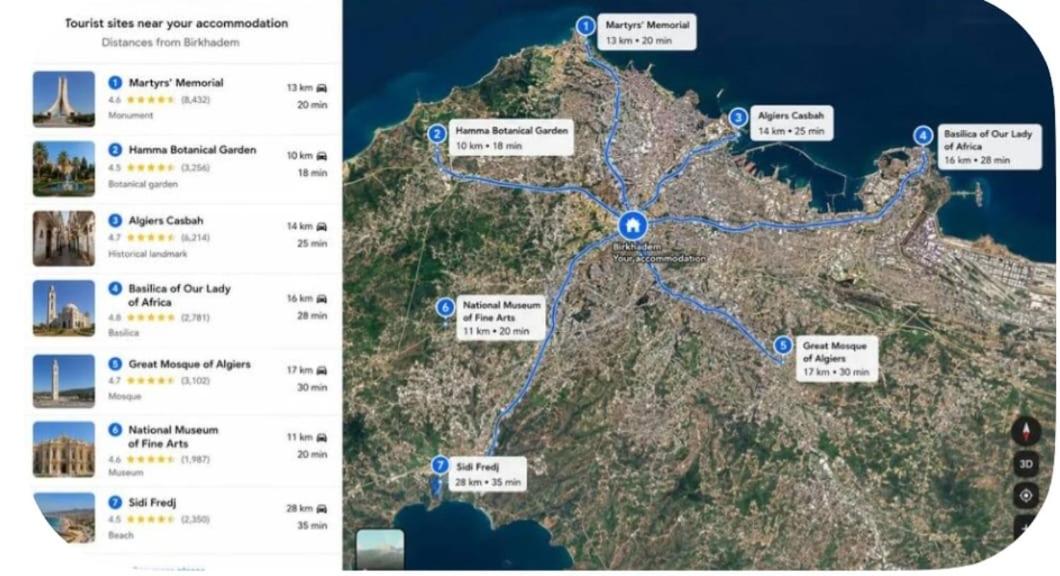Open the Martyrs' Memorial list entry
The width and height of the screenshot is (1060, 576).
pos(181,99)
